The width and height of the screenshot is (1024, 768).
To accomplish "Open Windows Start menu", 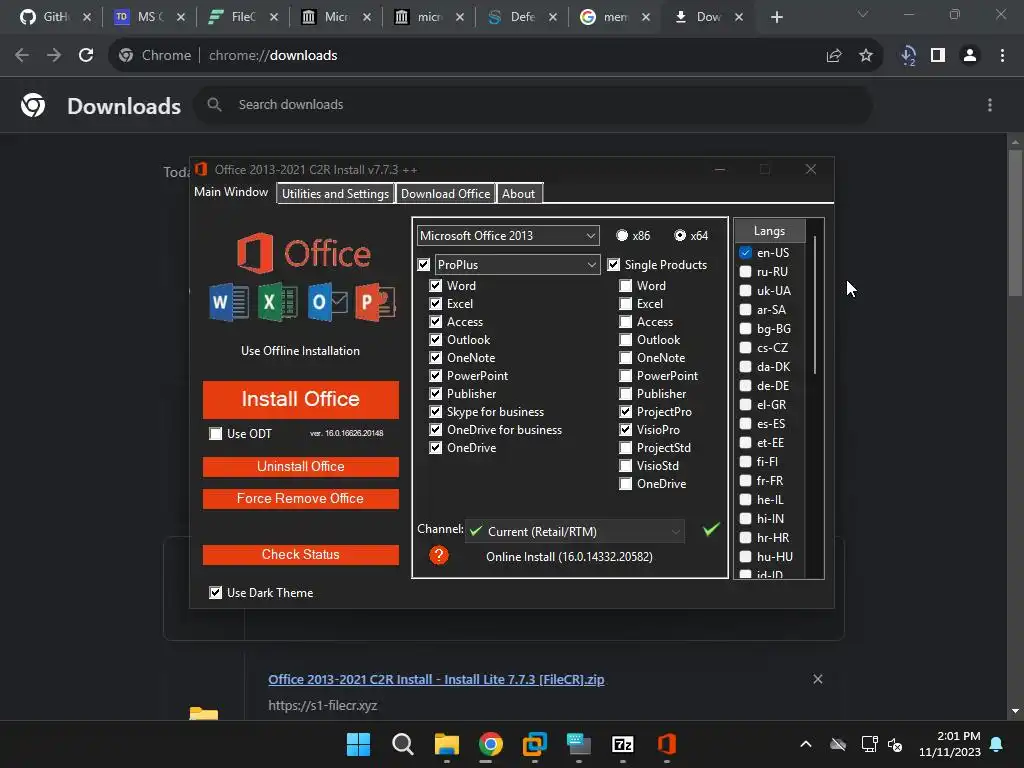I will pos(358,744).
